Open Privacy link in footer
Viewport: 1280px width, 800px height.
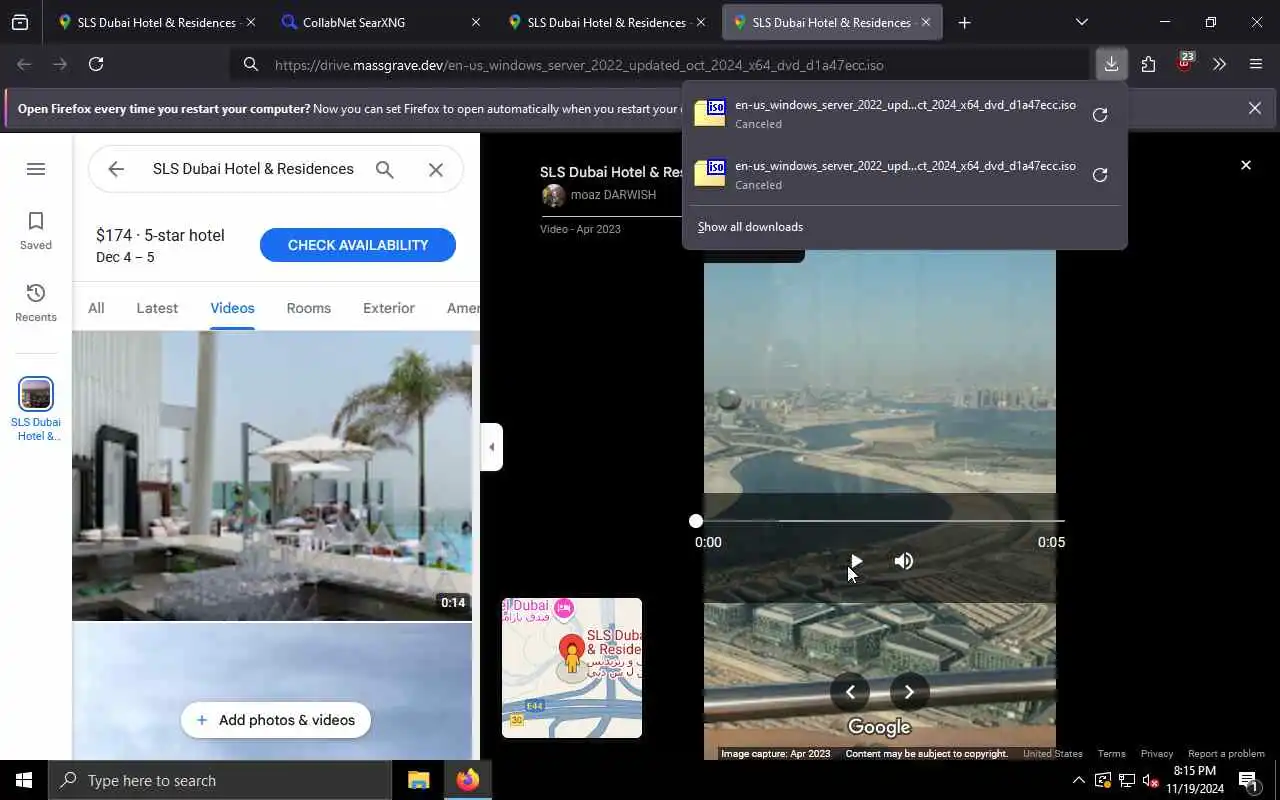[1157, 754]
